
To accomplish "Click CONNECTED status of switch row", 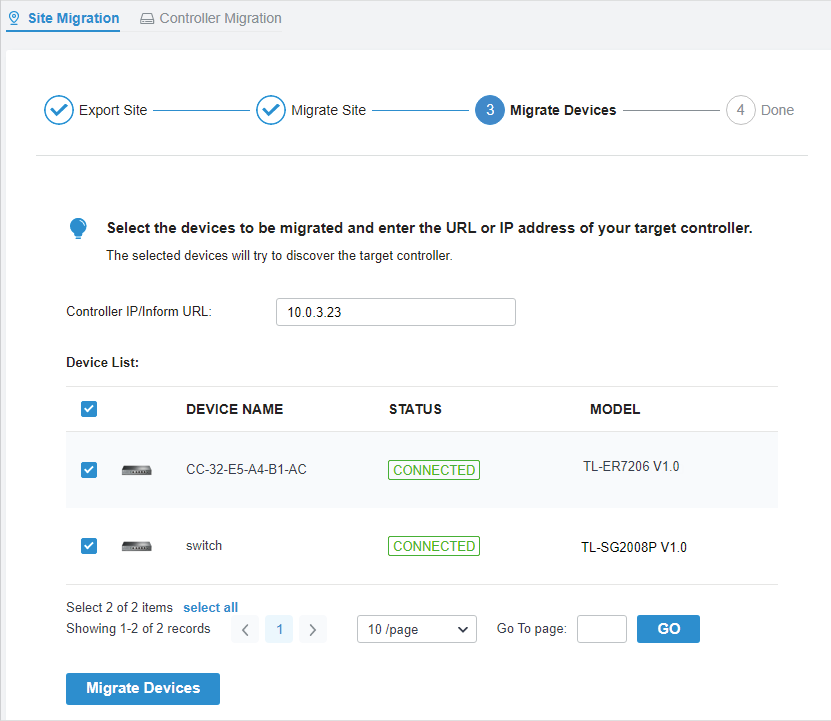I will (x=434, y=546).
